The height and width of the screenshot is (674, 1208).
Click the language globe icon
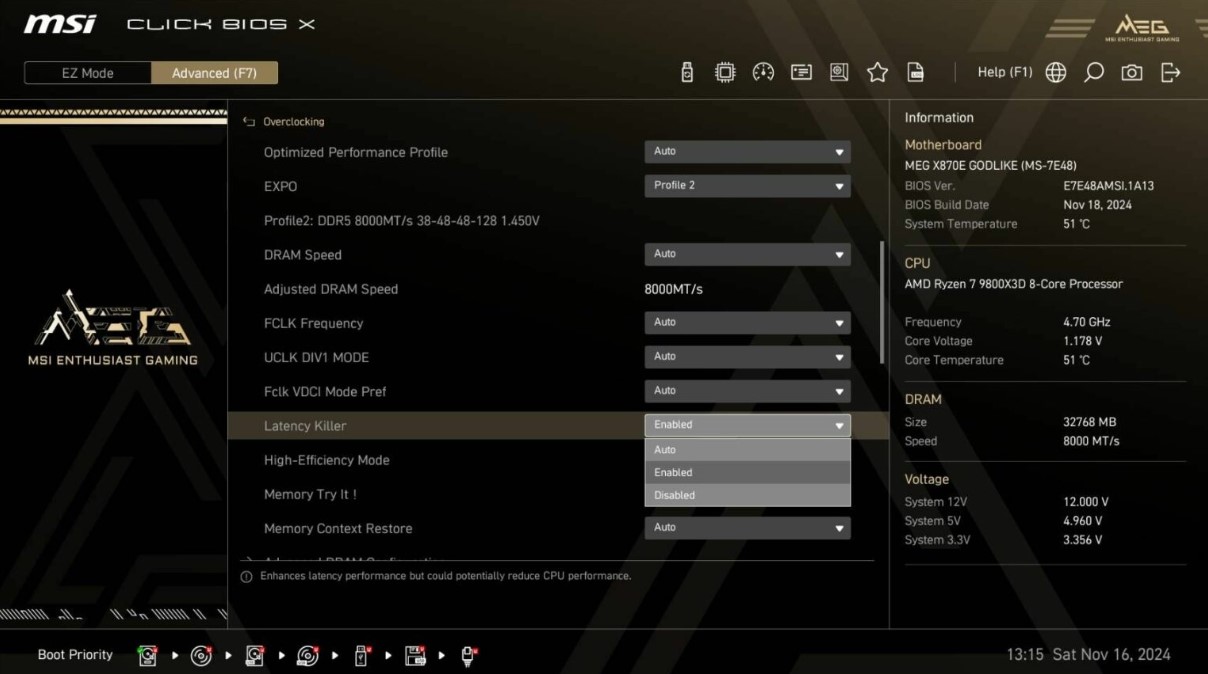[x=1055, y=72]
